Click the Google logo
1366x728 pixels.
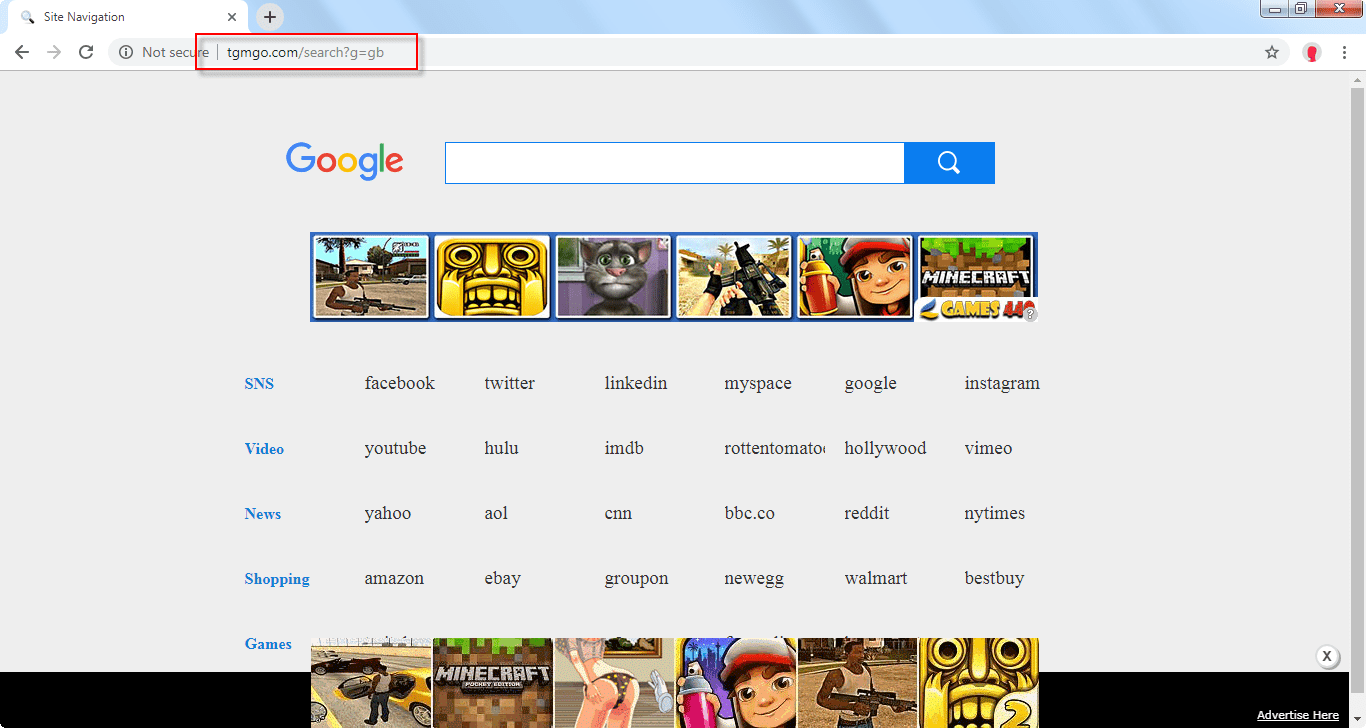coord(344,161)
